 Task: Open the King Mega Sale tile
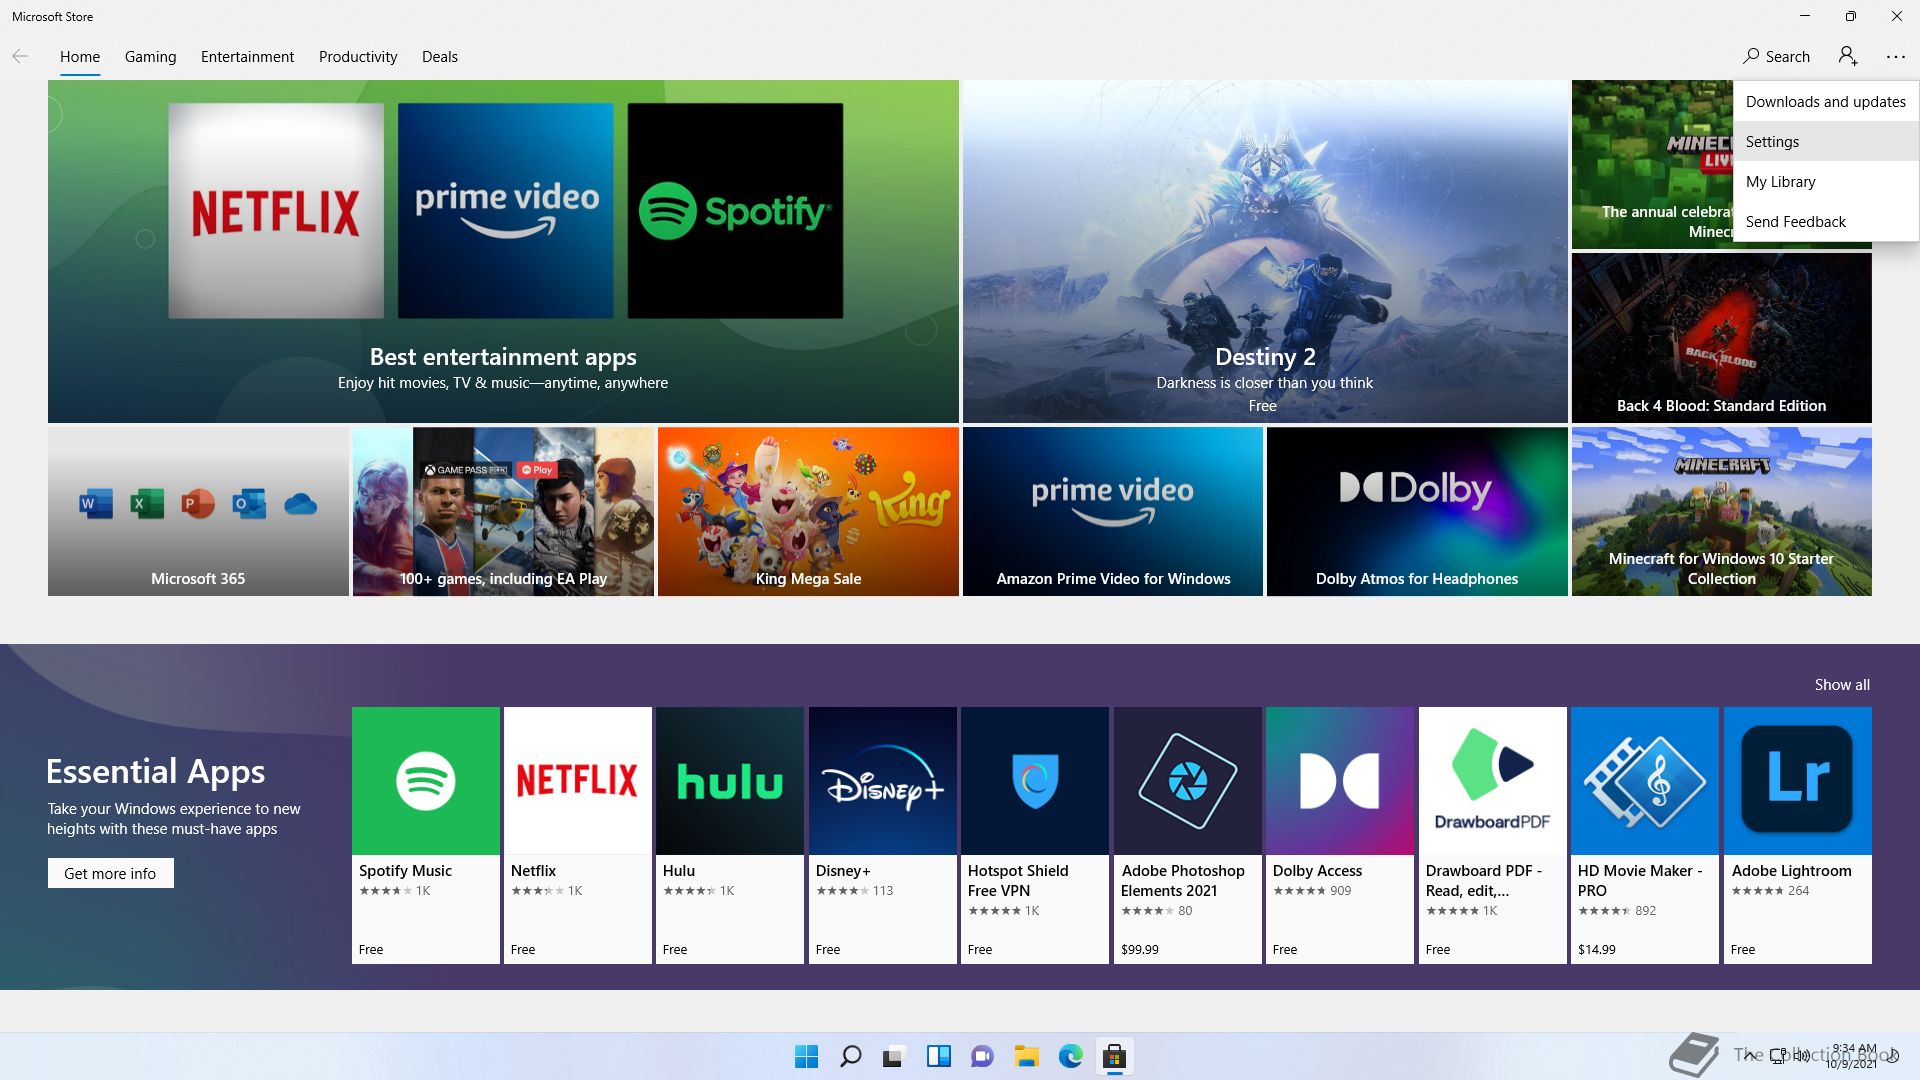(x=808, y=511)
